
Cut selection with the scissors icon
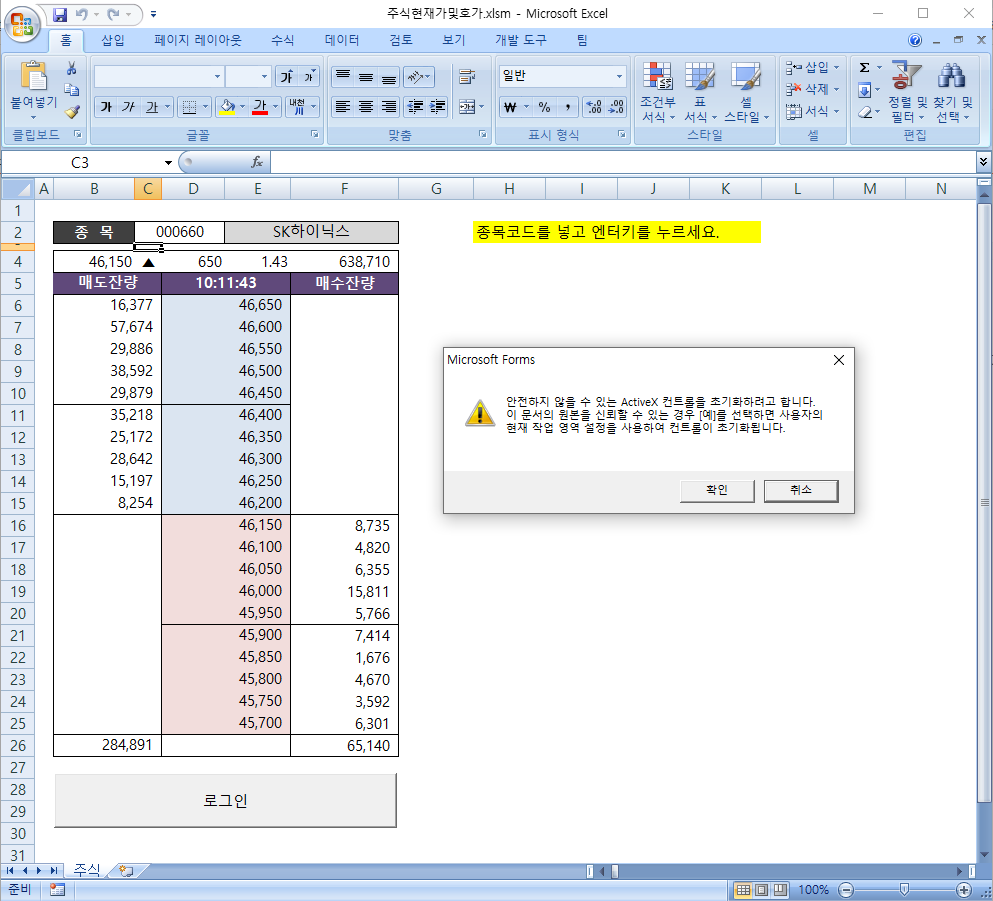(72, 68)
